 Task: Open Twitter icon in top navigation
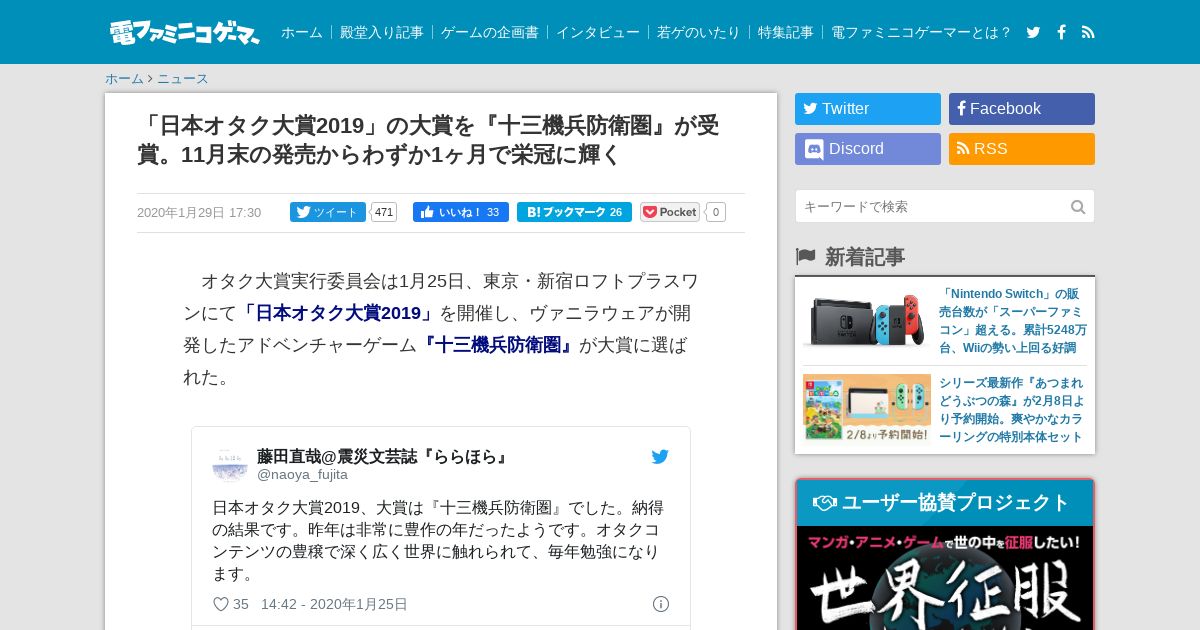(1033, 32)
